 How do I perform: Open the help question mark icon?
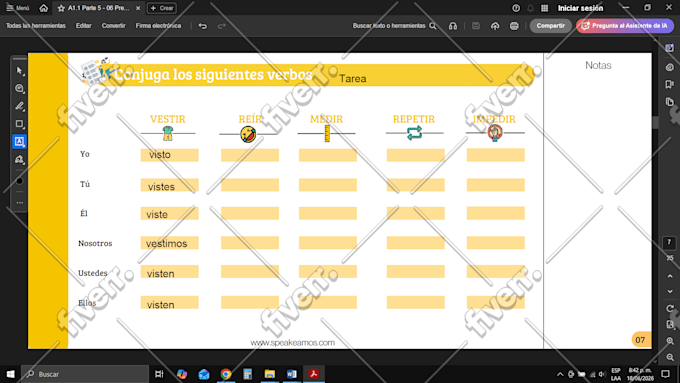coord(516,8)
